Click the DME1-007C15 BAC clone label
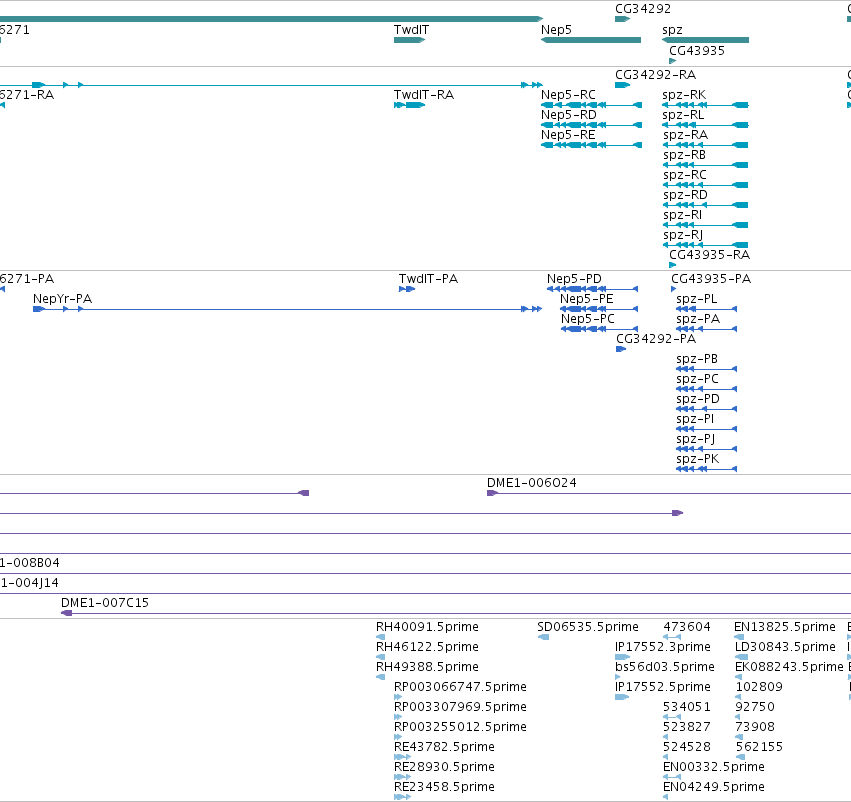This screenshot has height=802, width=851. click(x=105, y=603)
